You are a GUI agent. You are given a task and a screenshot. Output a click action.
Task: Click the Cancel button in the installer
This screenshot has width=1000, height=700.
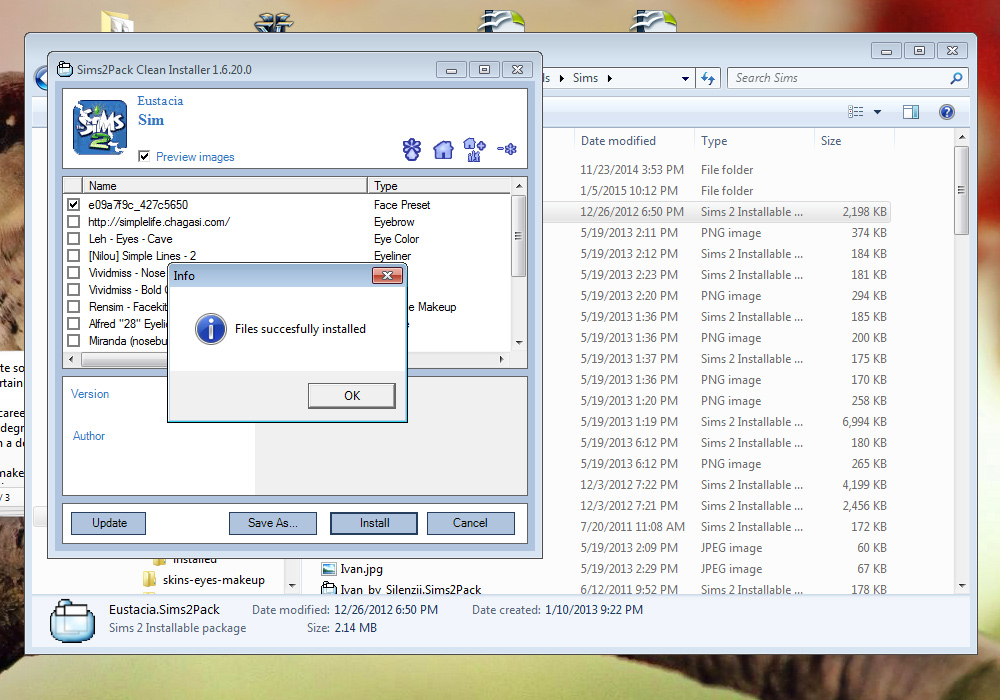tap(470, 523)
